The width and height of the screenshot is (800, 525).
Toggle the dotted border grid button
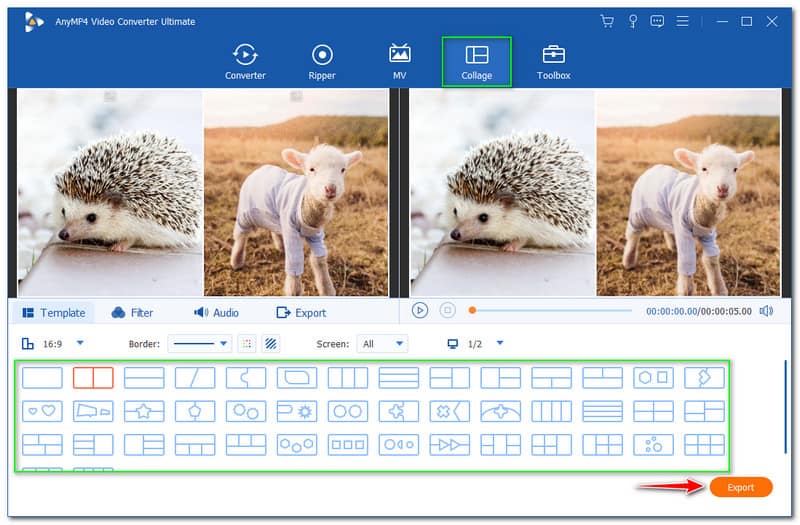coord(247,343)
